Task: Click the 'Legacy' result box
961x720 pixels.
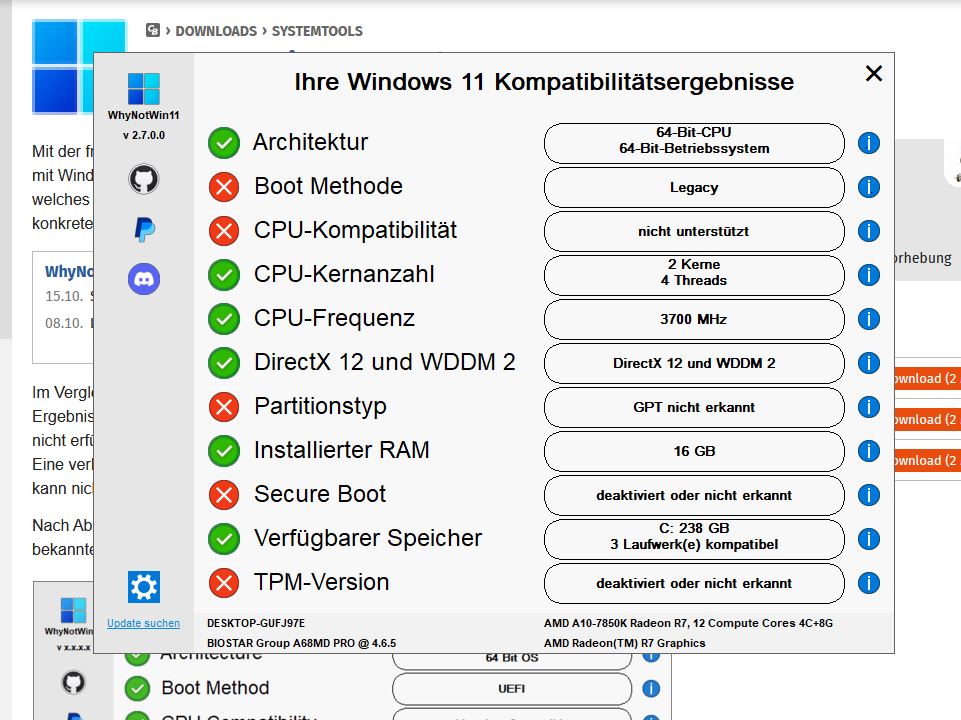Action: pos(694,187)
